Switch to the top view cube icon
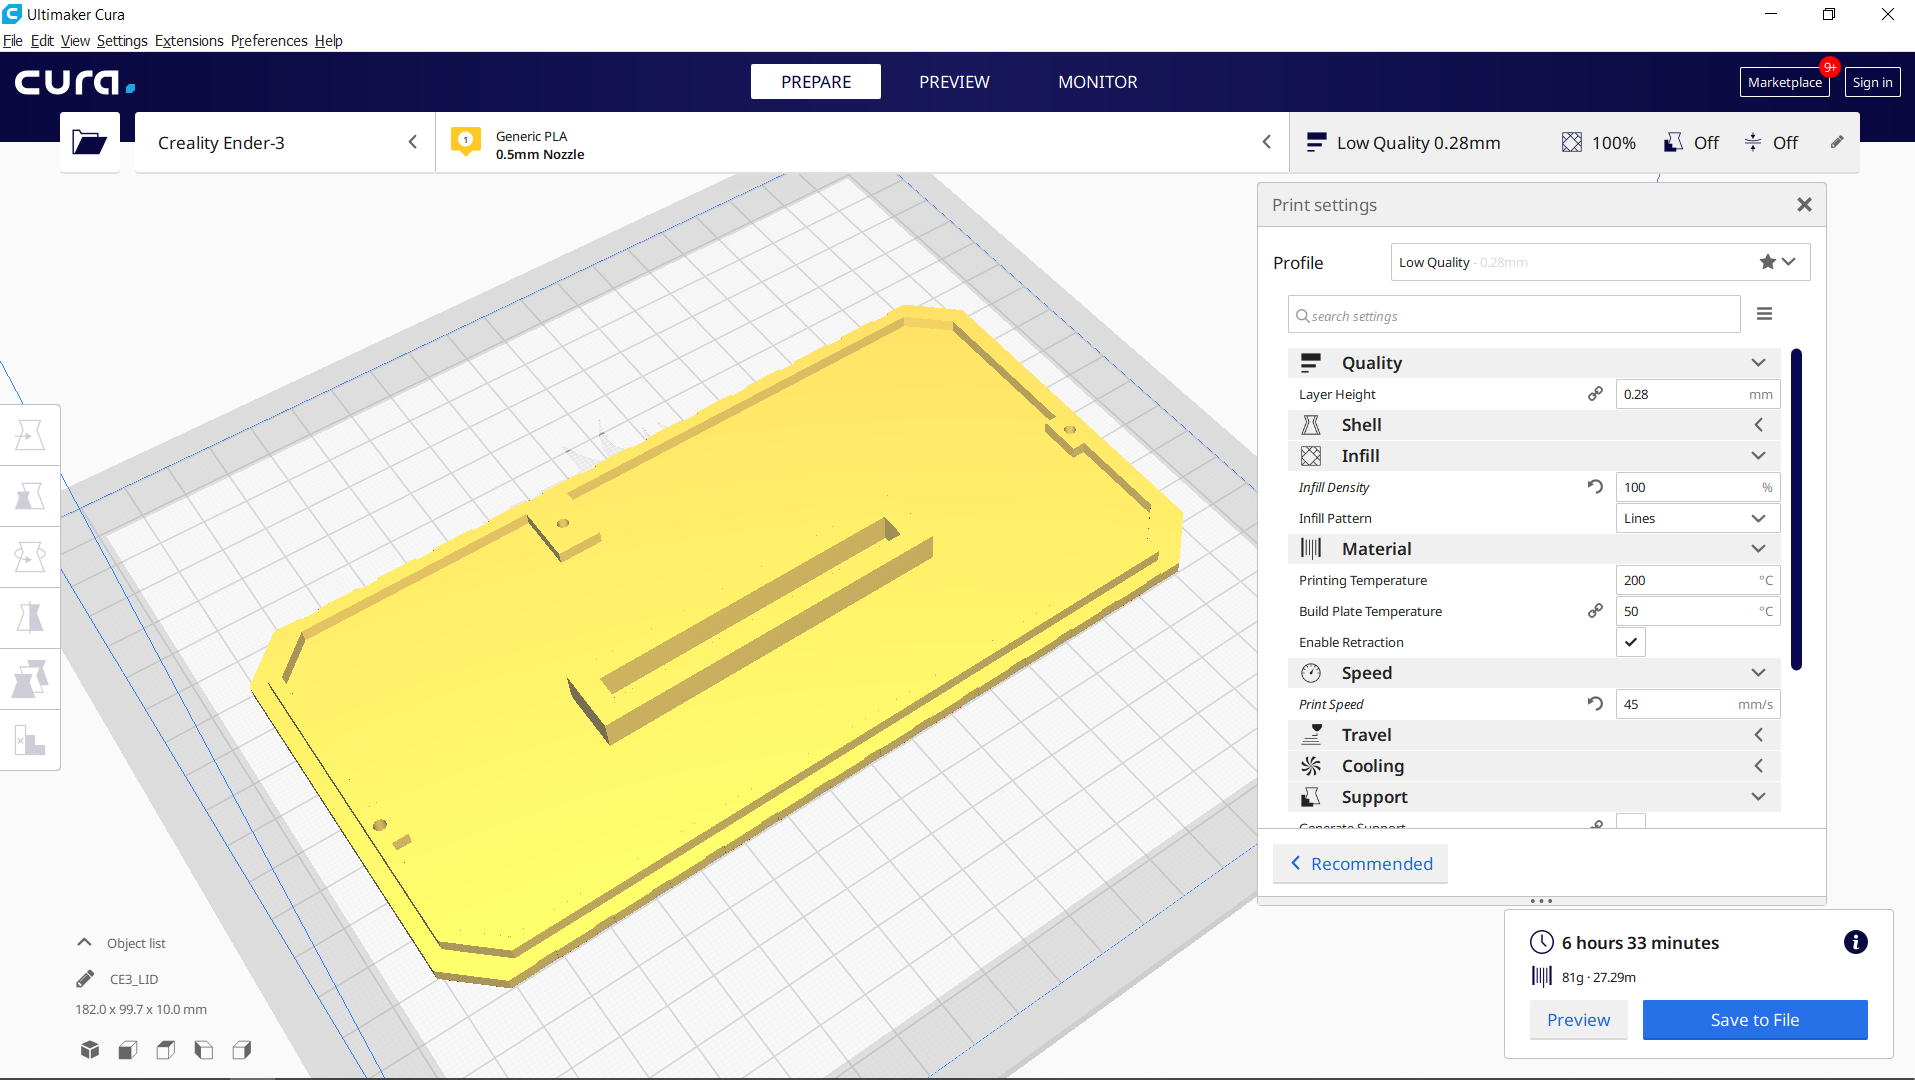1915x1080 pixels. coord(166,1049)
